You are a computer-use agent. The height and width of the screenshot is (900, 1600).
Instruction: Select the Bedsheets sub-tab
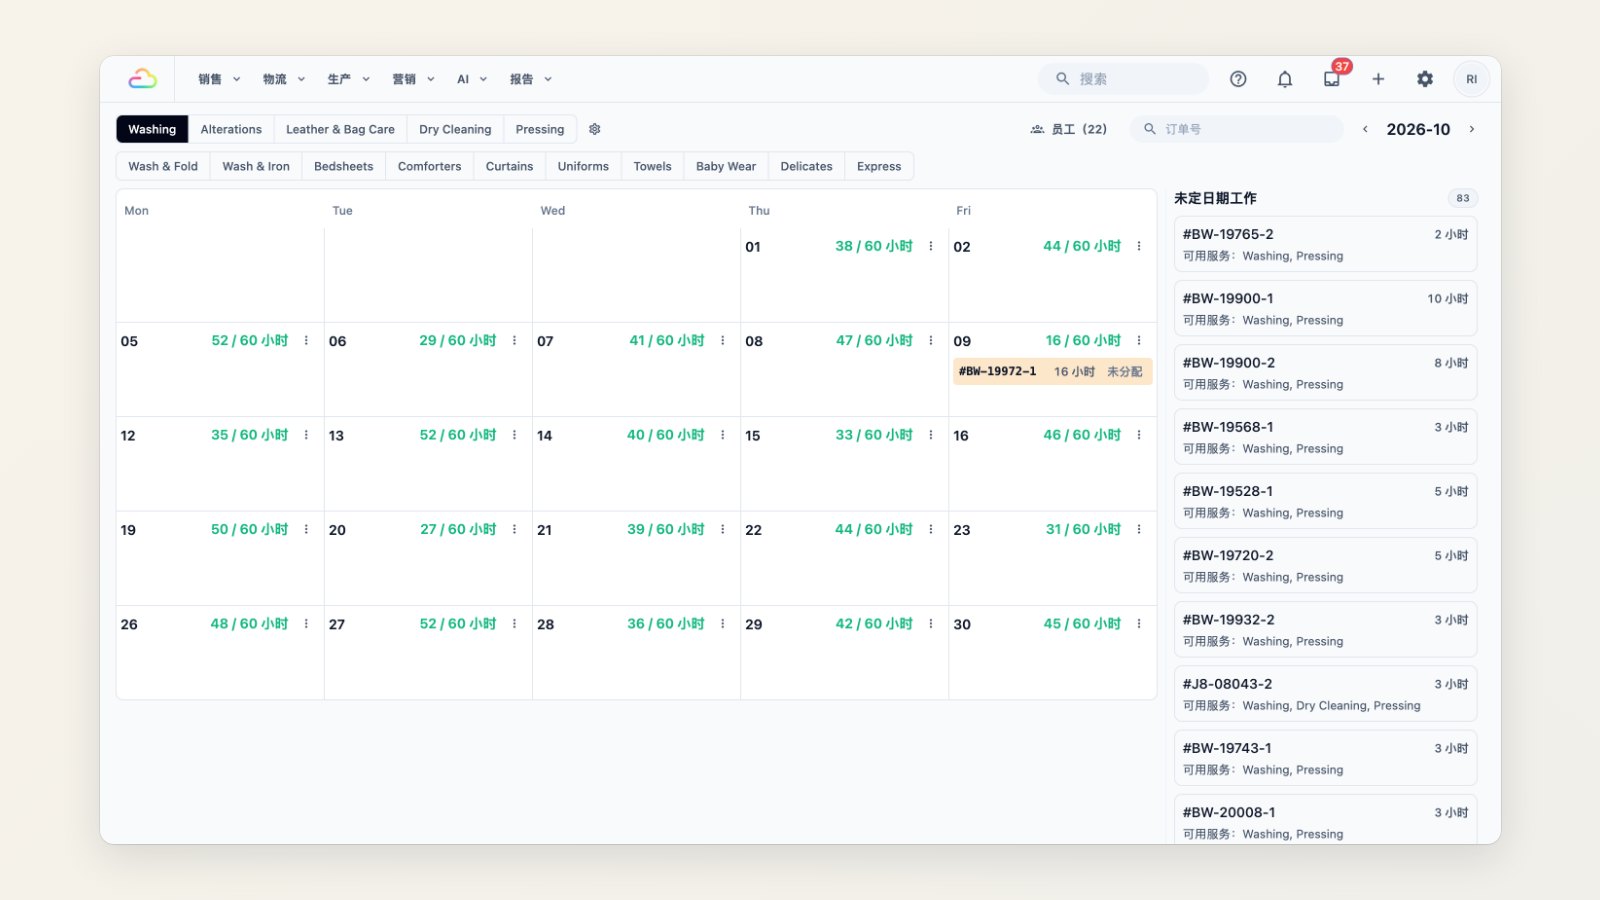tap(343, 166)
